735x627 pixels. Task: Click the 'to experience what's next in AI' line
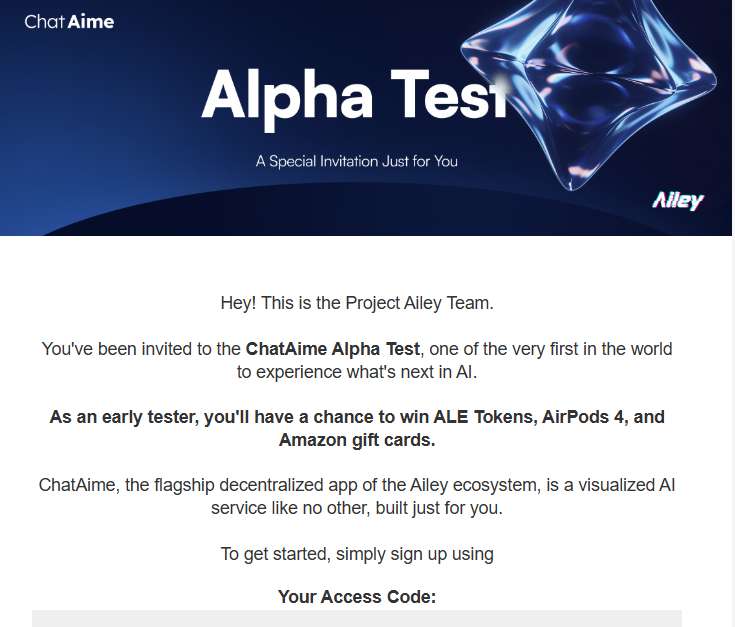(x=357, y=372)
